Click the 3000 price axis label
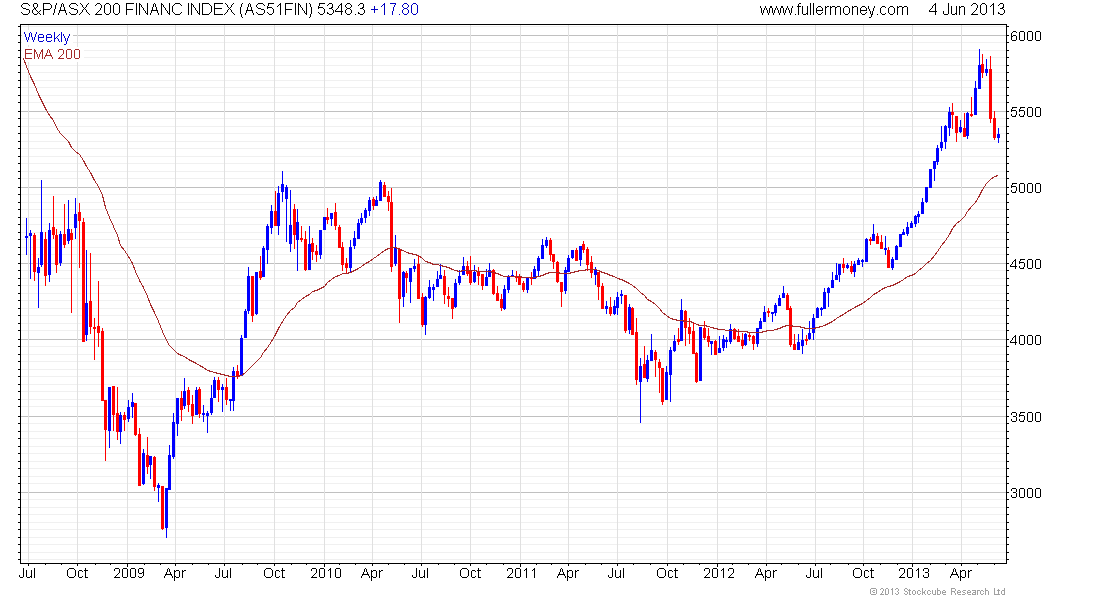Screen dimensions: 1100x600 tap(1026, 493)
